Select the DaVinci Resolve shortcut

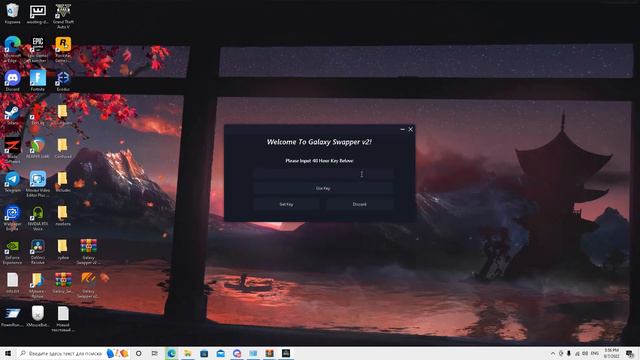point(38,251)
